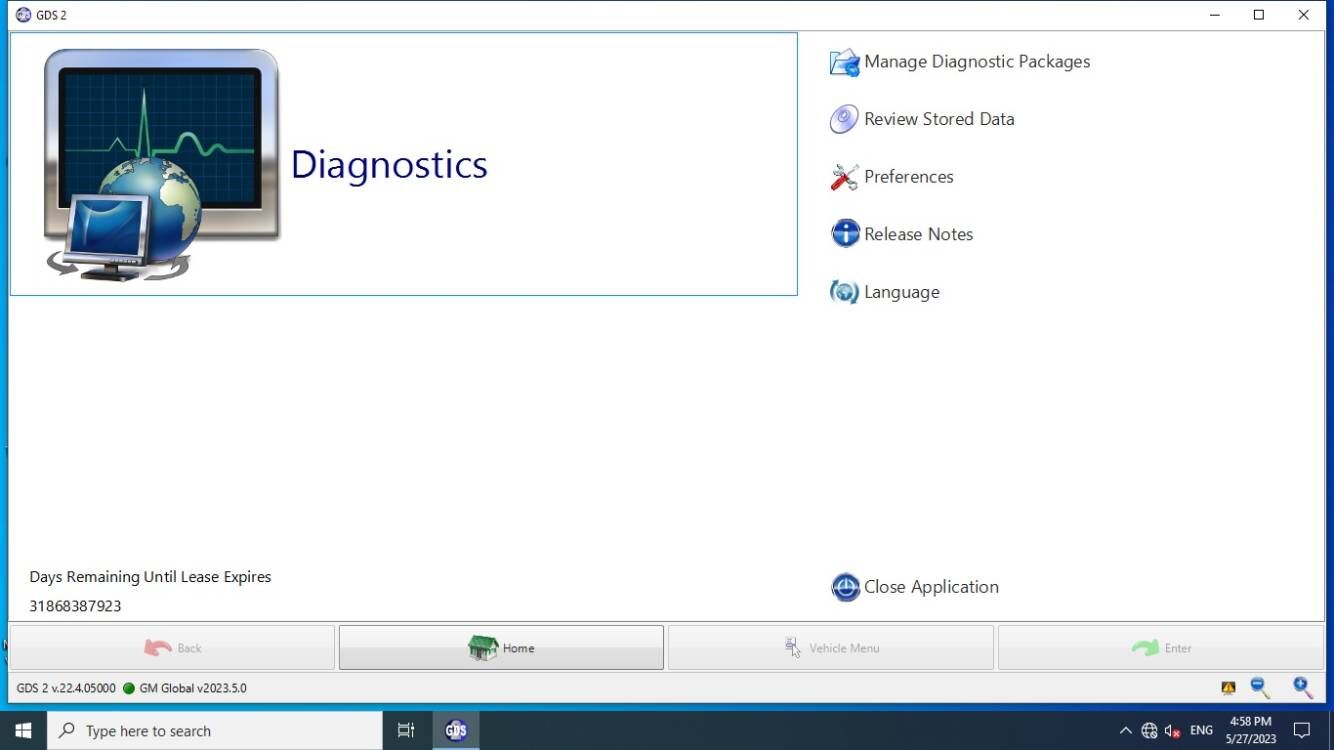Click the Preferences tools icon
This screenshot has height=750, width=1334.
click(x=845, y=177)
